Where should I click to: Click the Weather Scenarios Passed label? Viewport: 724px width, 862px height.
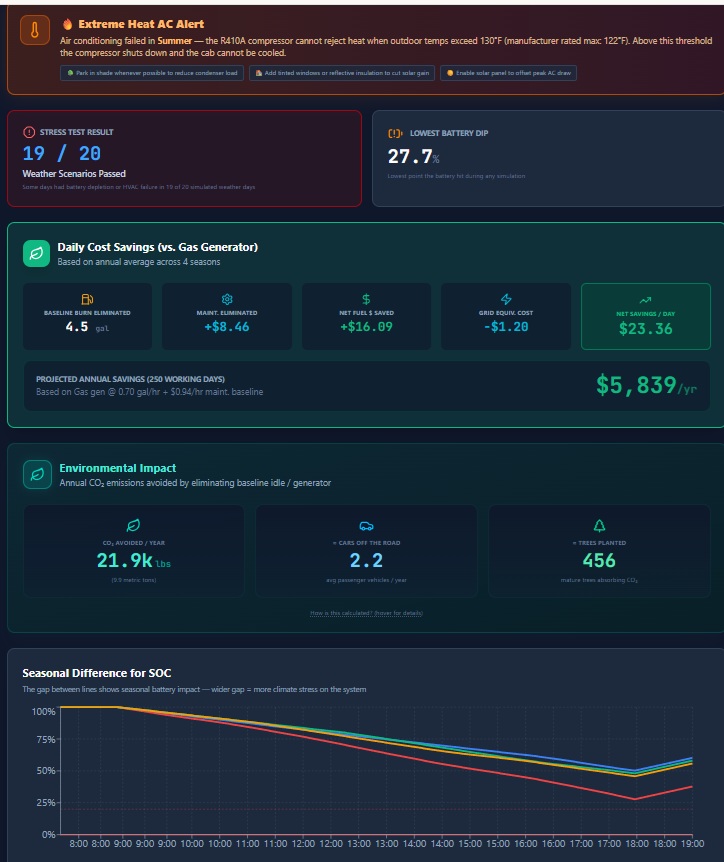[74, 174]
